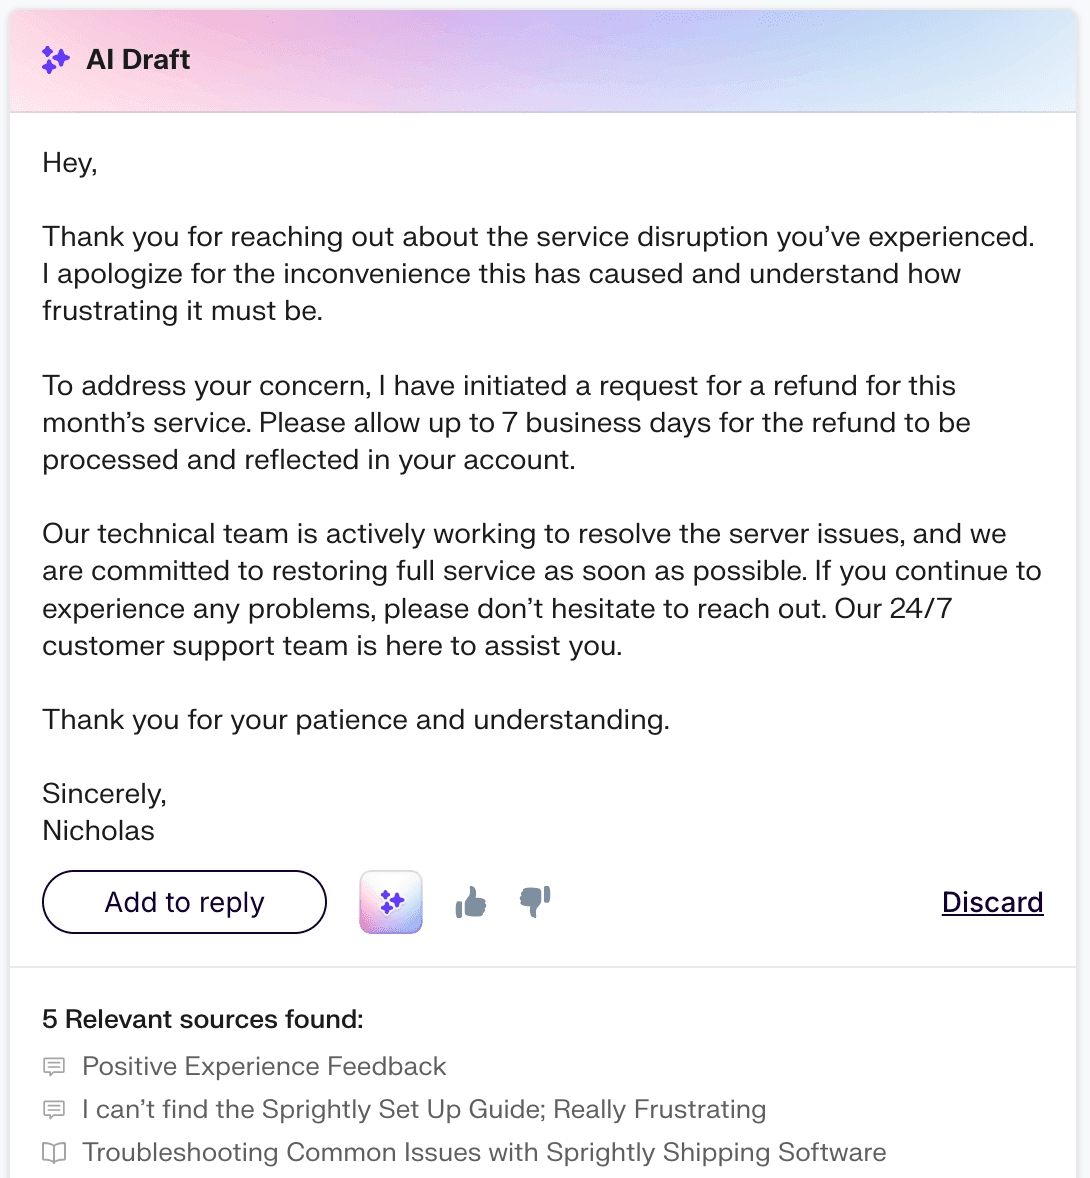Click the speech-bubble icon beside Positive Experience Feedback
Screen dimensions: 1090x1178
click(53, 1066)
